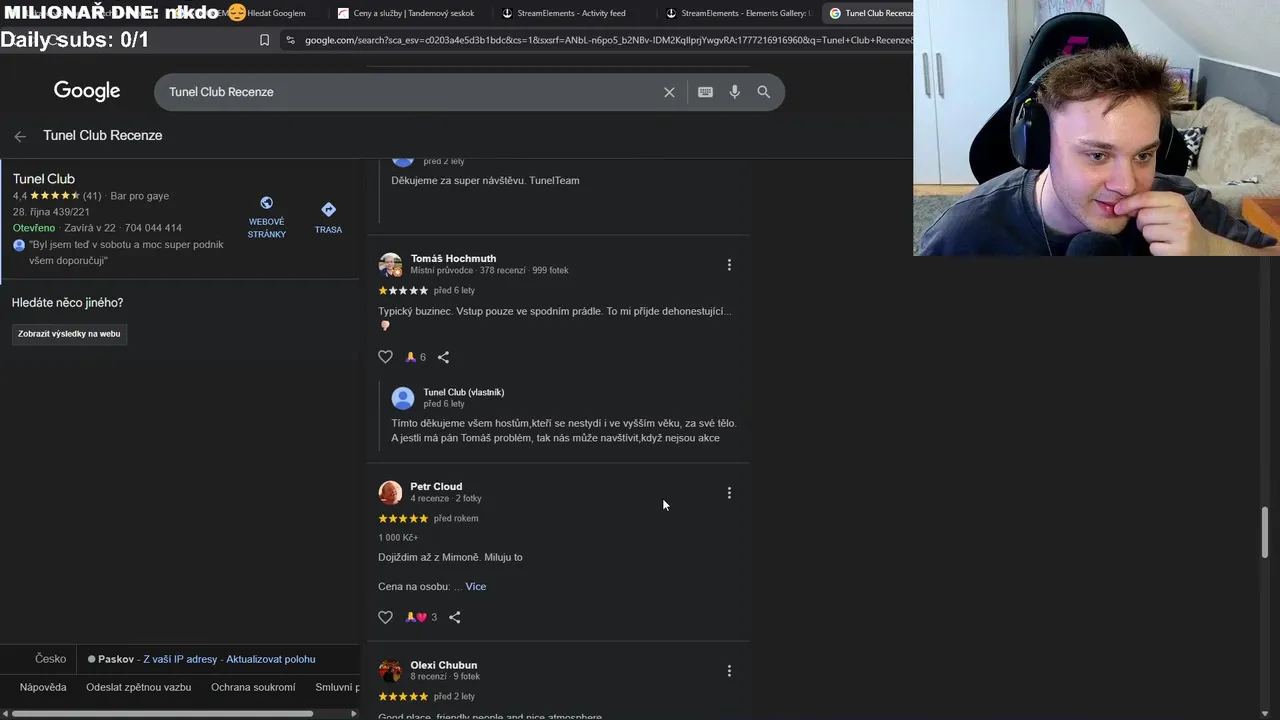The height and width of the screenshot is (720, 1280).
Task: View site information icon in address bar
Action: click(290, 40)
